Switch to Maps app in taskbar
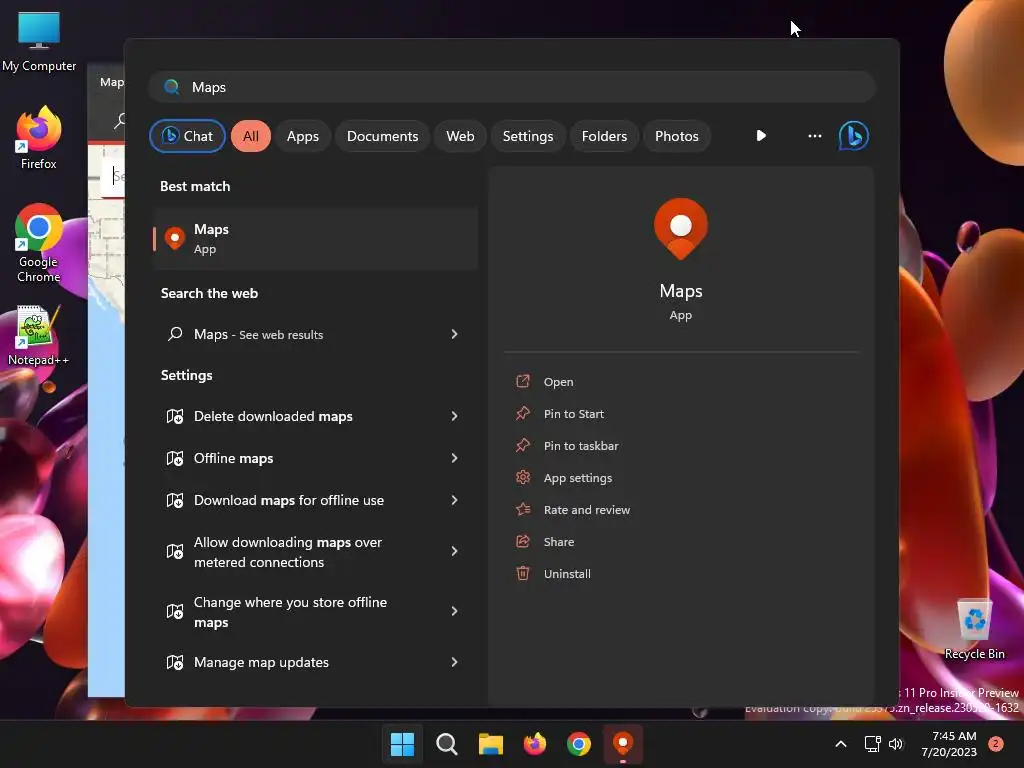This screenshot has height=768, width=1024. tap(622, 744)
